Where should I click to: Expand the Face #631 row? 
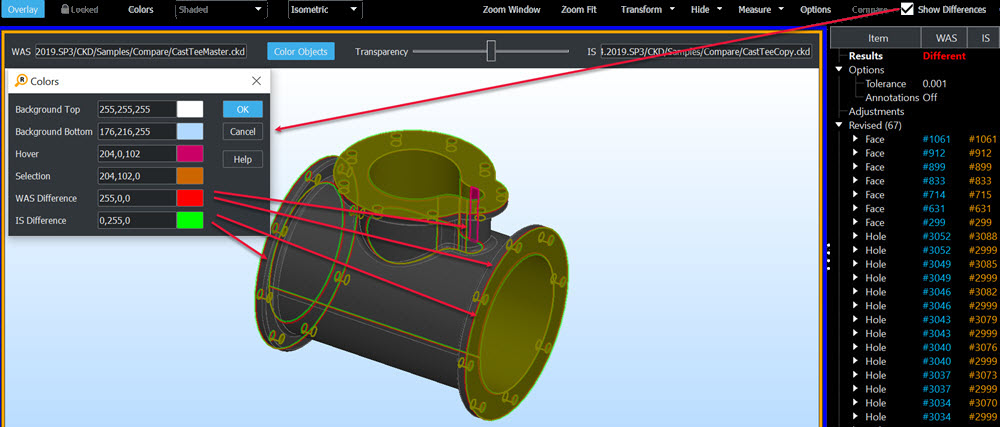856,208
